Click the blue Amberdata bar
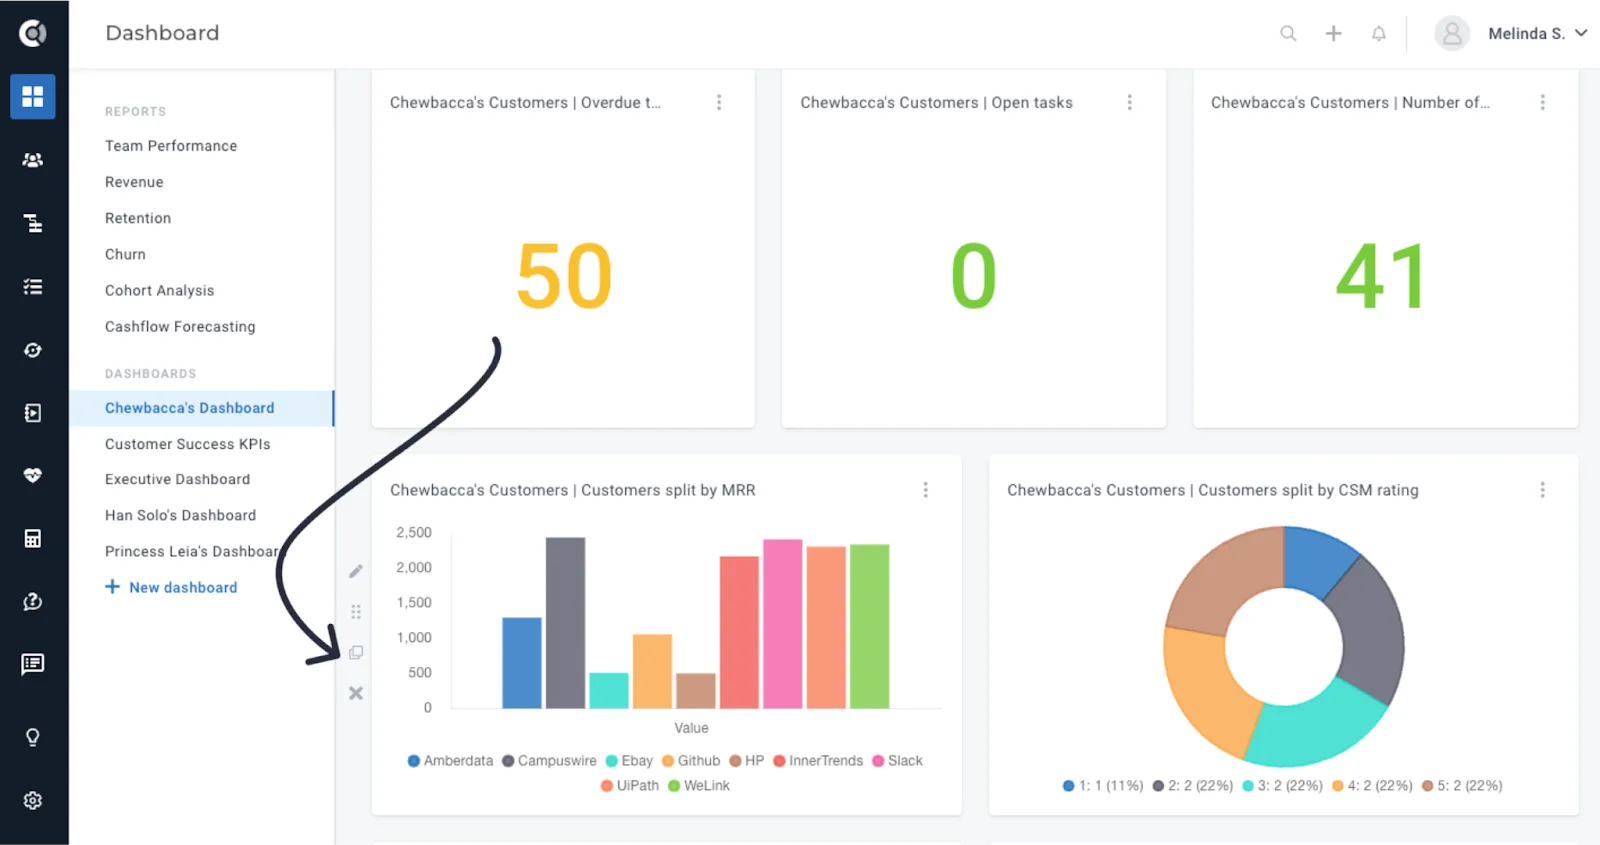 click(x=521, y=663)
